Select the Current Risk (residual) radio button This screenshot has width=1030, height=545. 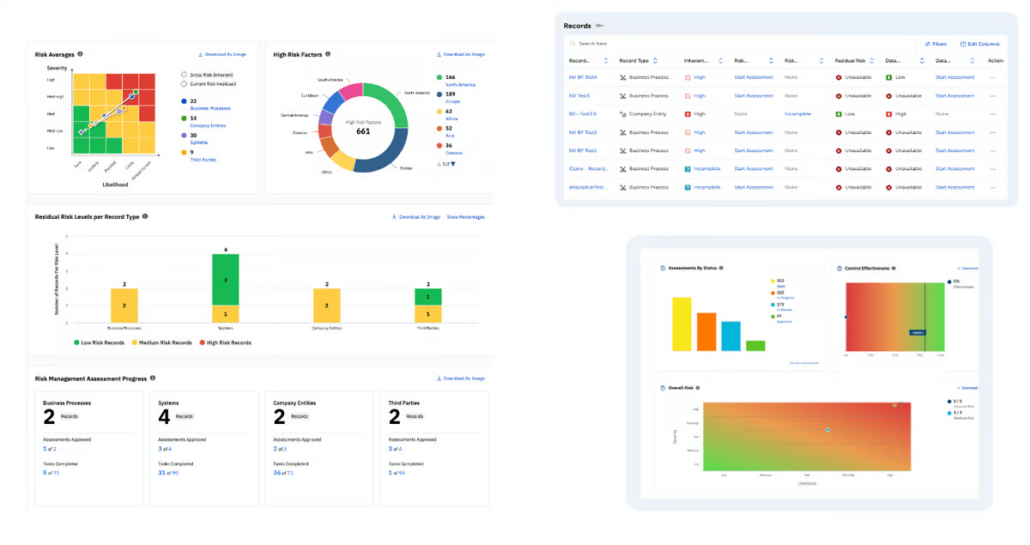click(x=184, y=84)
